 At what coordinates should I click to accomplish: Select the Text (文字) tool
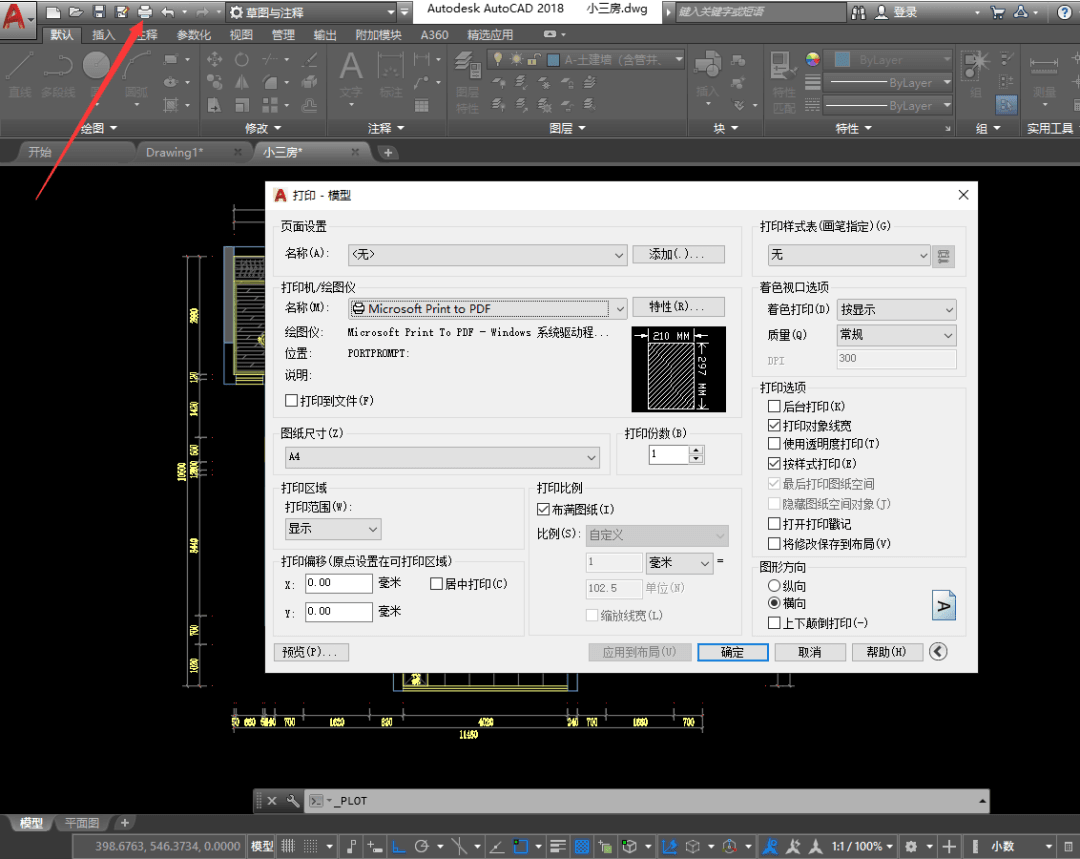coord(351,74)
